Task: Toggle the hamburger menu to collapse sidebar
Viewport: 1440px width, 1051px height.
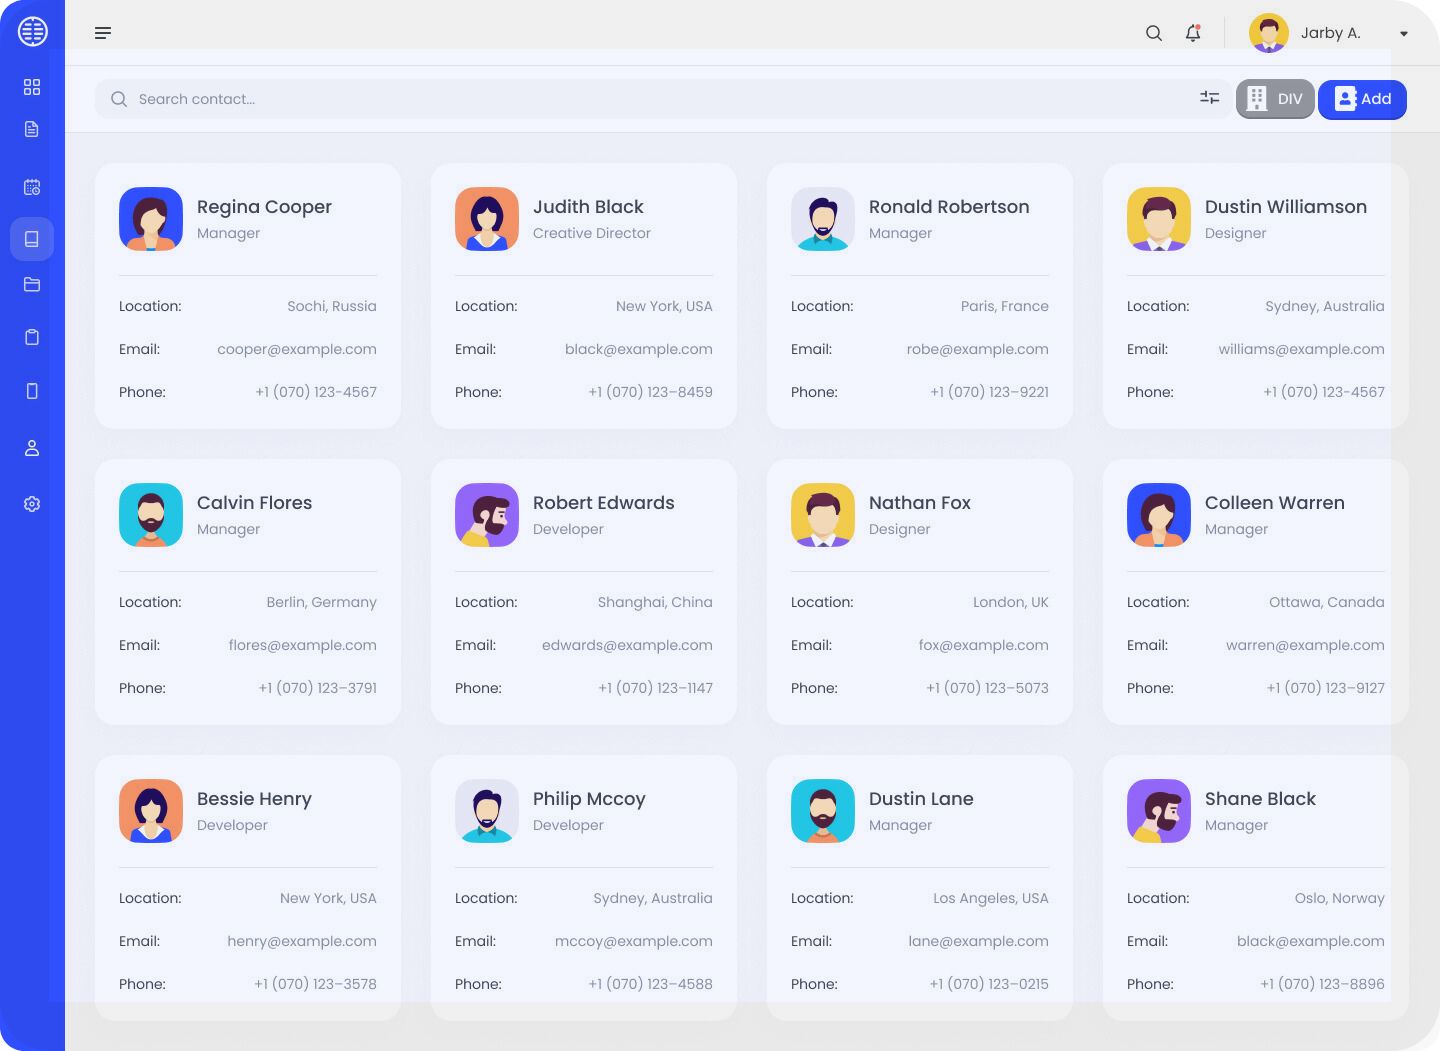Action: (x=103, y=33)
